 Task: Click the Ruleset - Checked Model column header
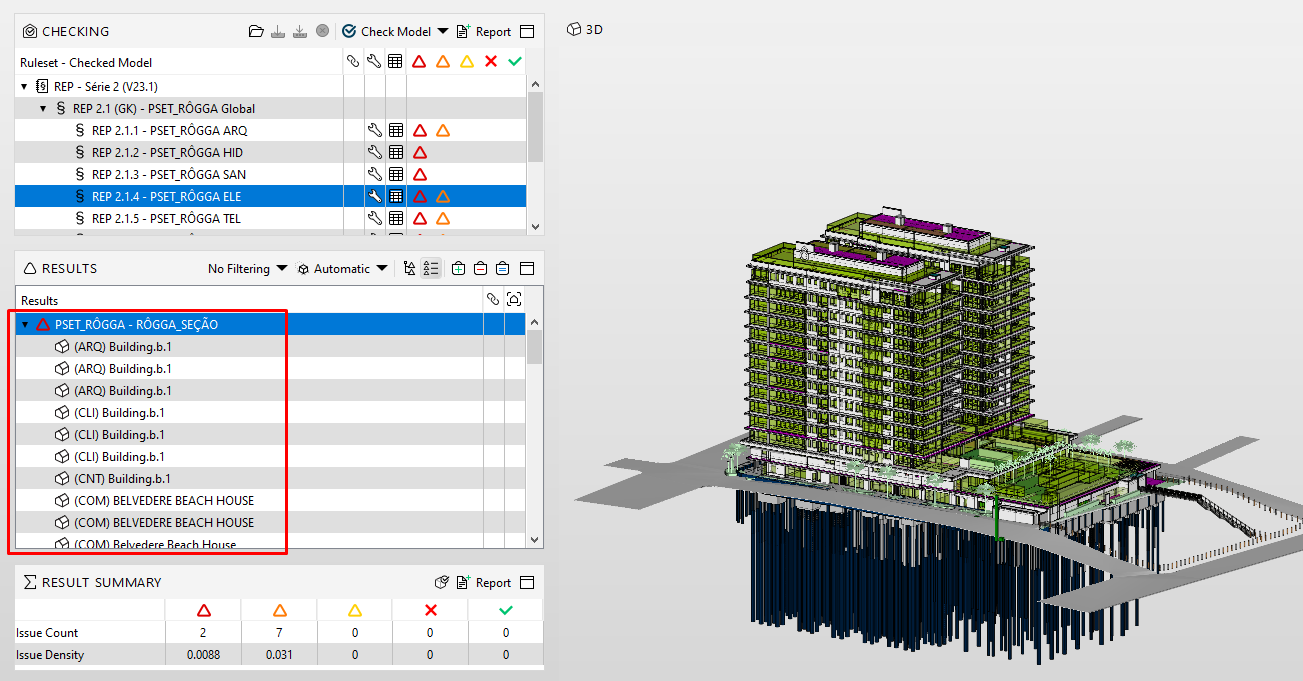86,62
